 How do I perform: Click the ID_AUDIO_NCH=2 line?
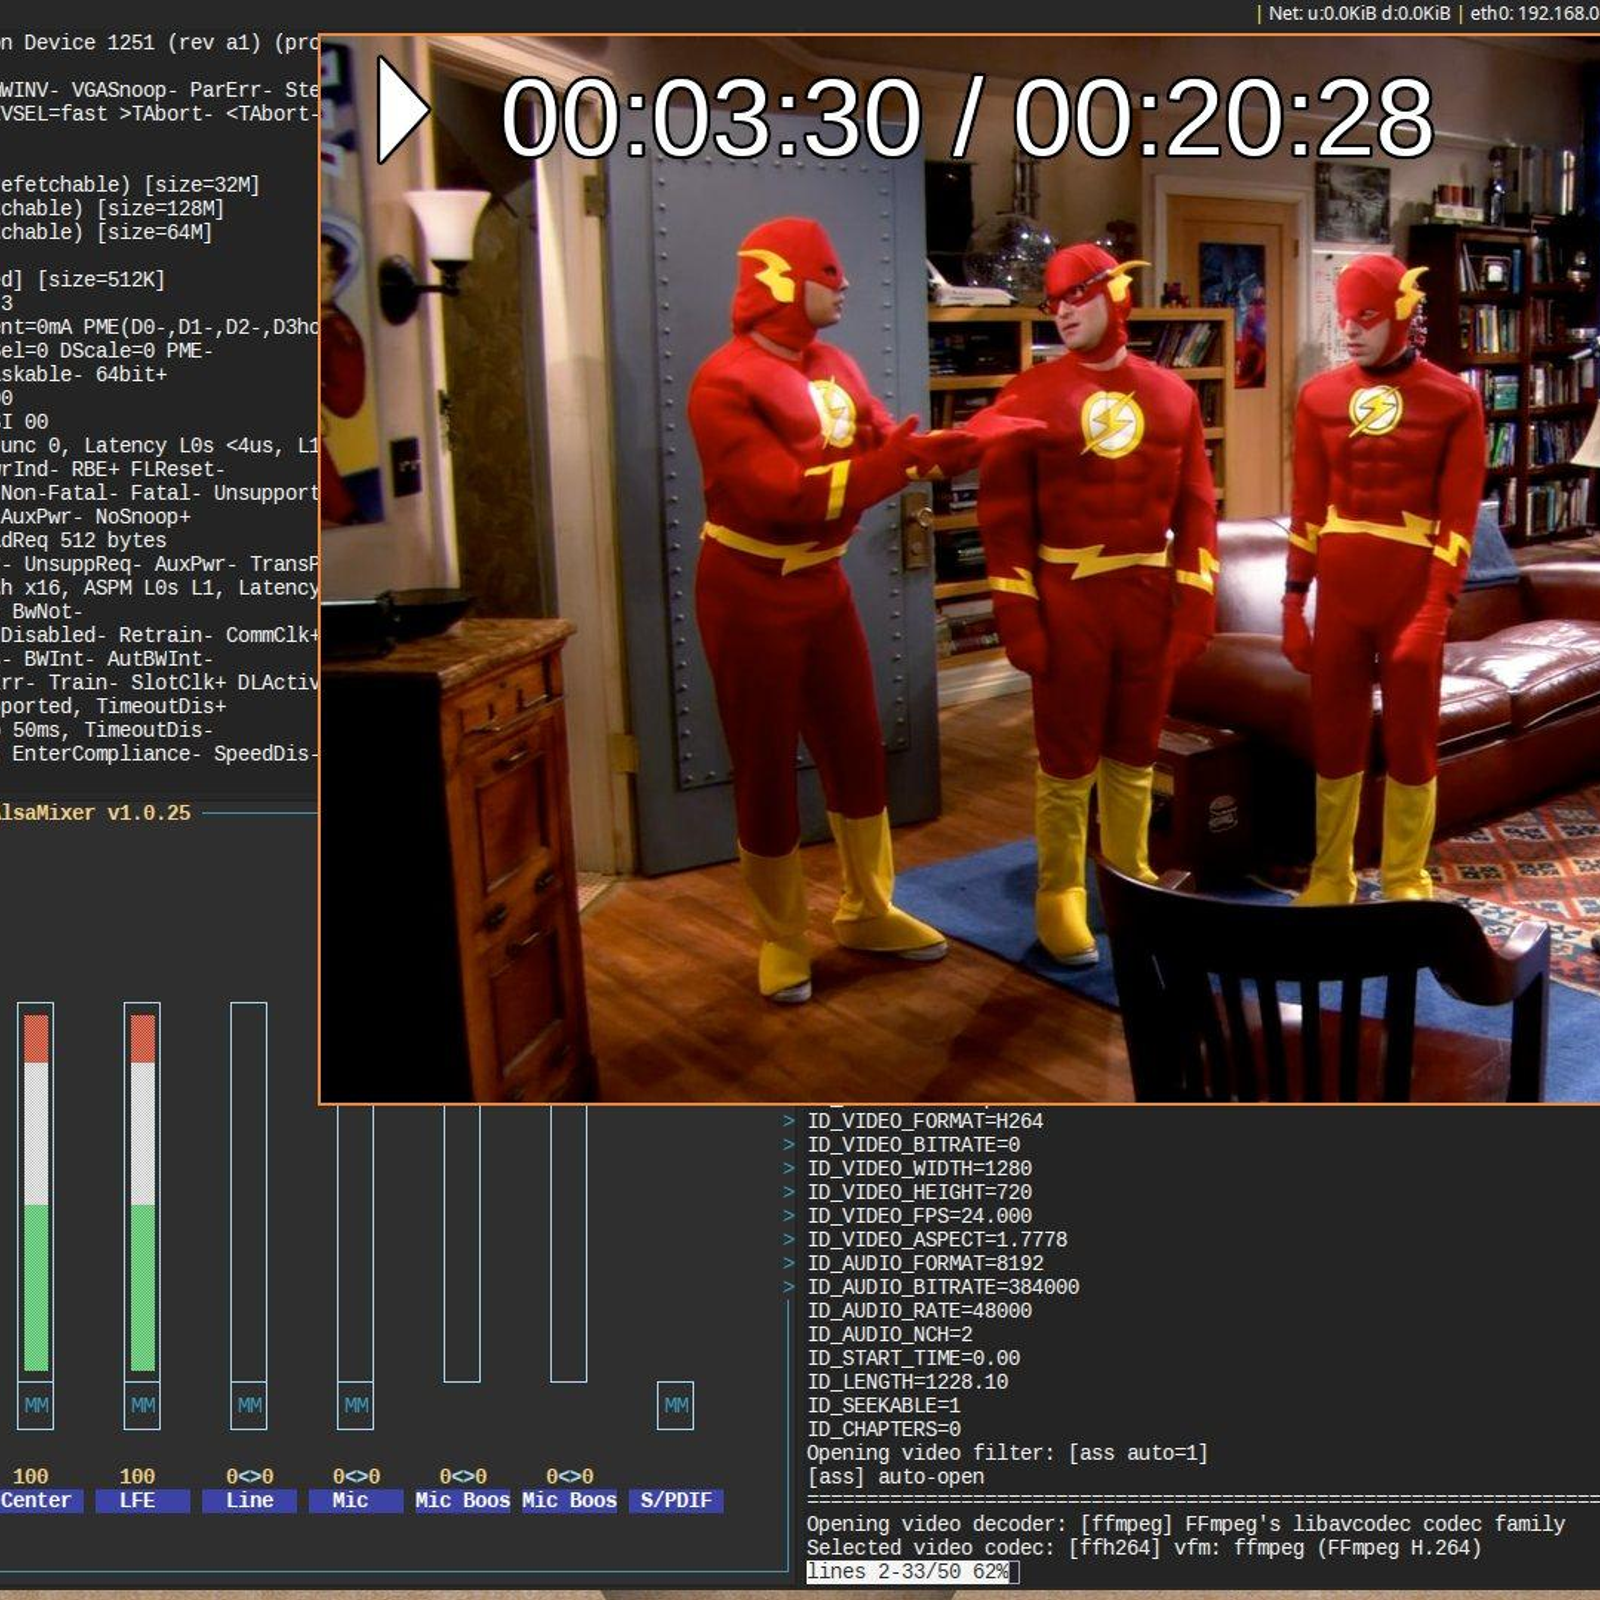(x=890, y=1334)
